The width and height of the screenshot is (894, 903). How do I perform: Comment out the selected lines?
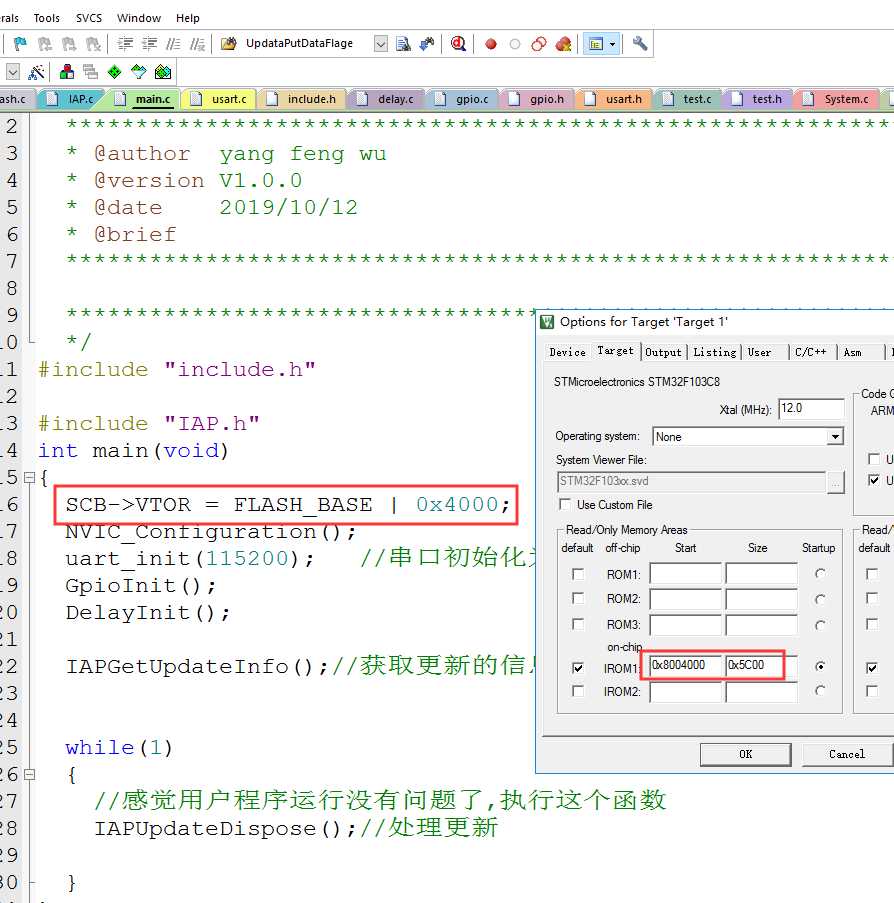[173, 44]
